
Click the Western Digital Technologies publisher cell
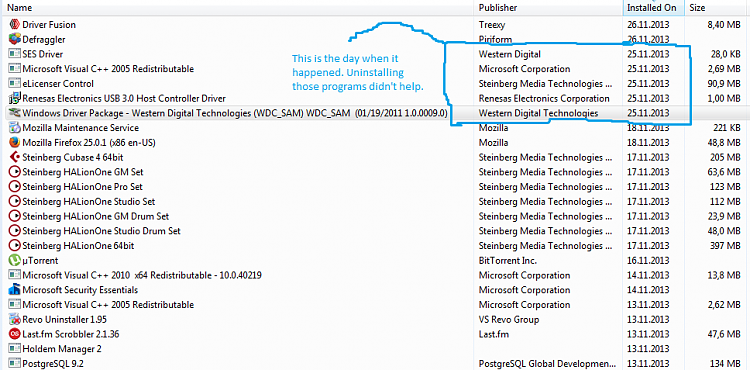coord(538,113)
